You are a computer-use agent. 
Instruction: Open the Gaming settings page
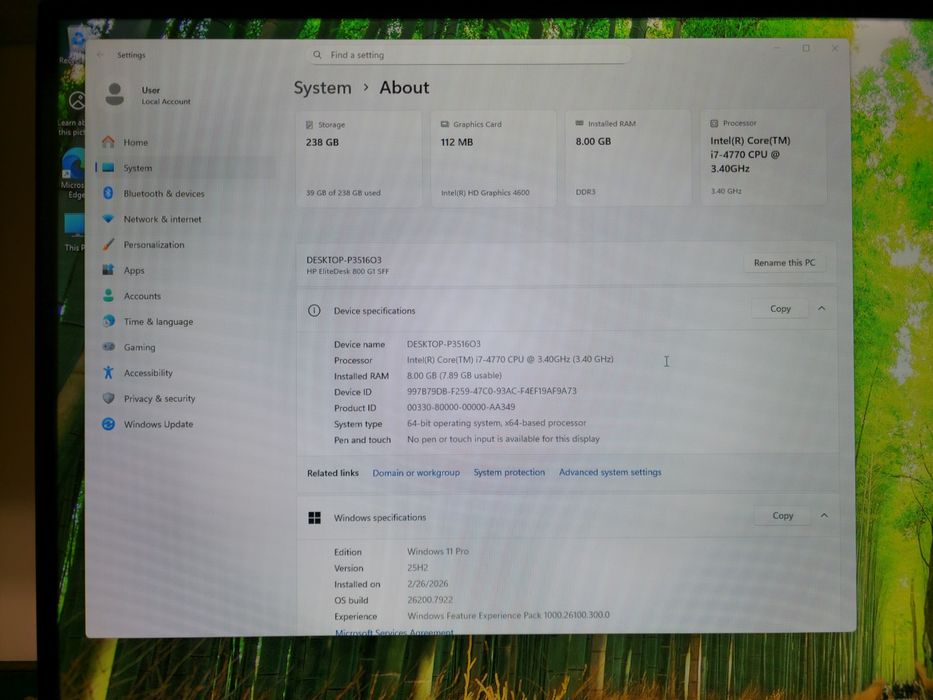186,347
